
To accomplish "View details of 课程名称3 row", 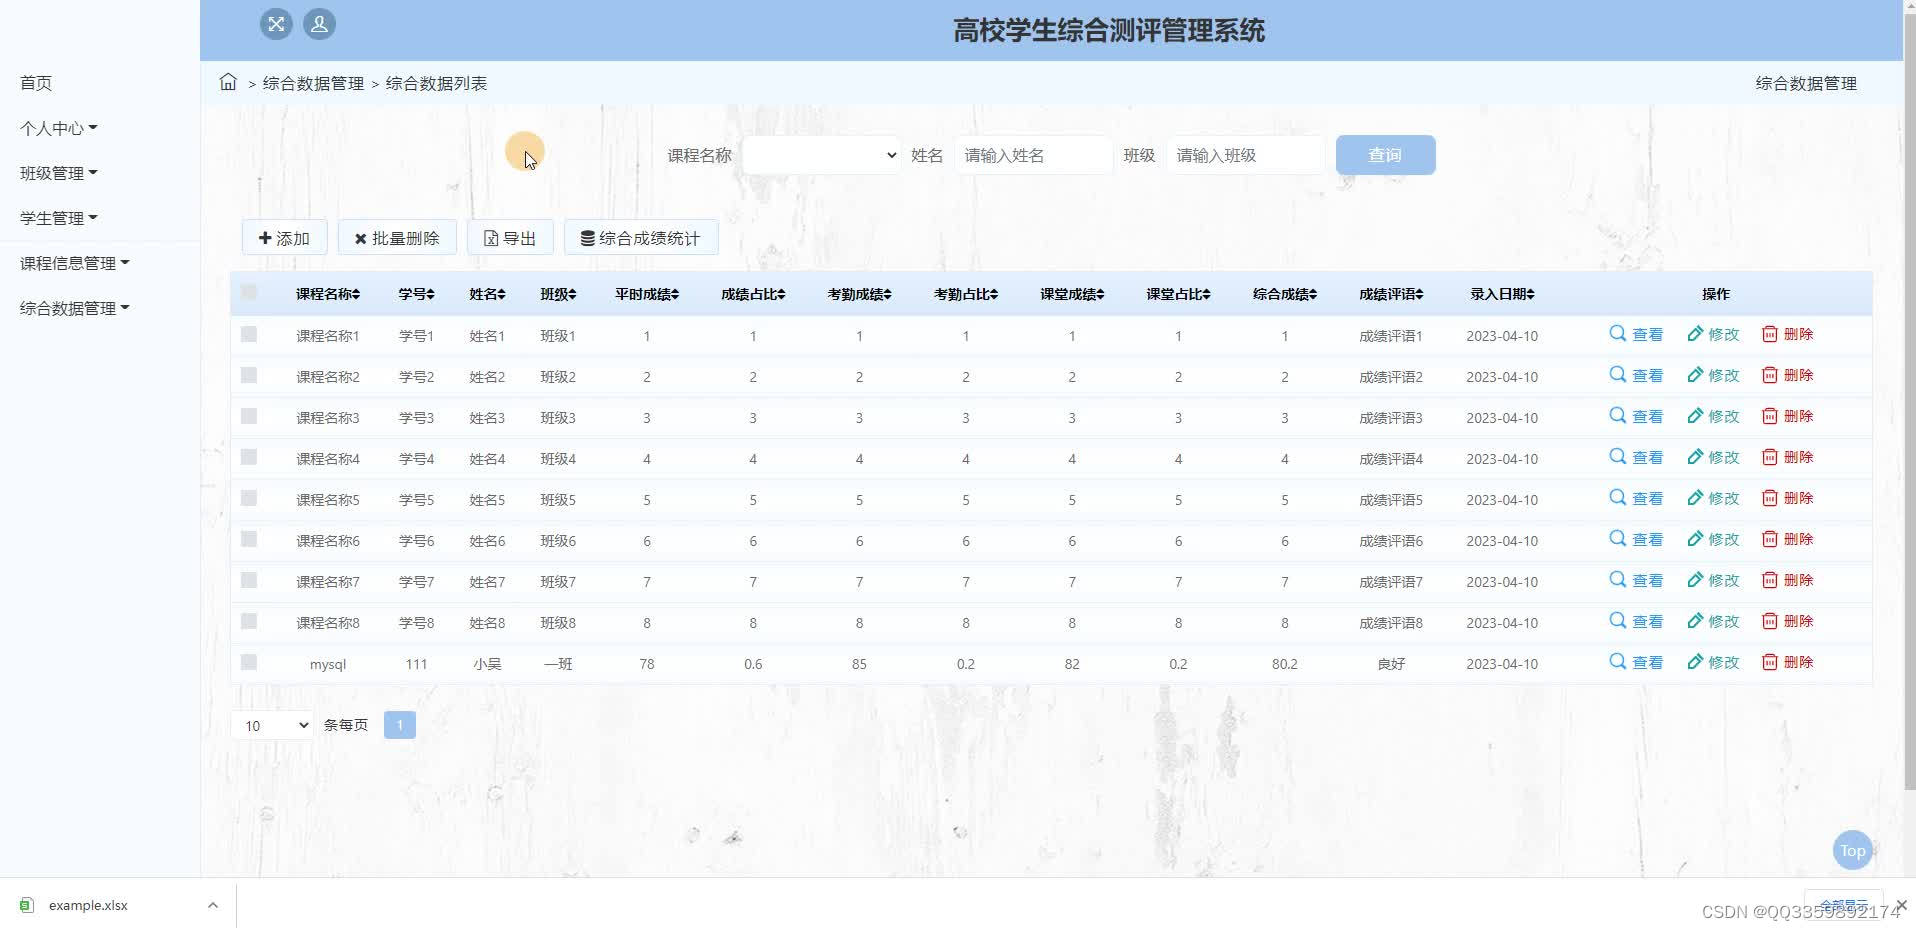I will pos(1636,416).
